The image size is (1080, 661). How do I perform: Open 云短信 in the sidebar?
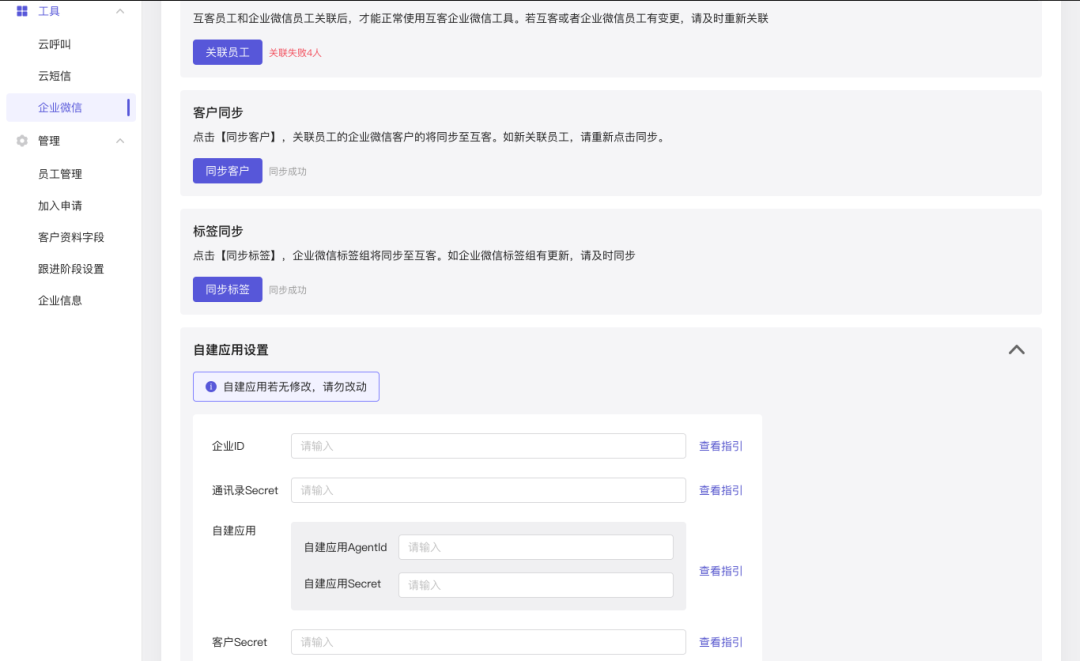pyautogui.click(x=54, y=76)
